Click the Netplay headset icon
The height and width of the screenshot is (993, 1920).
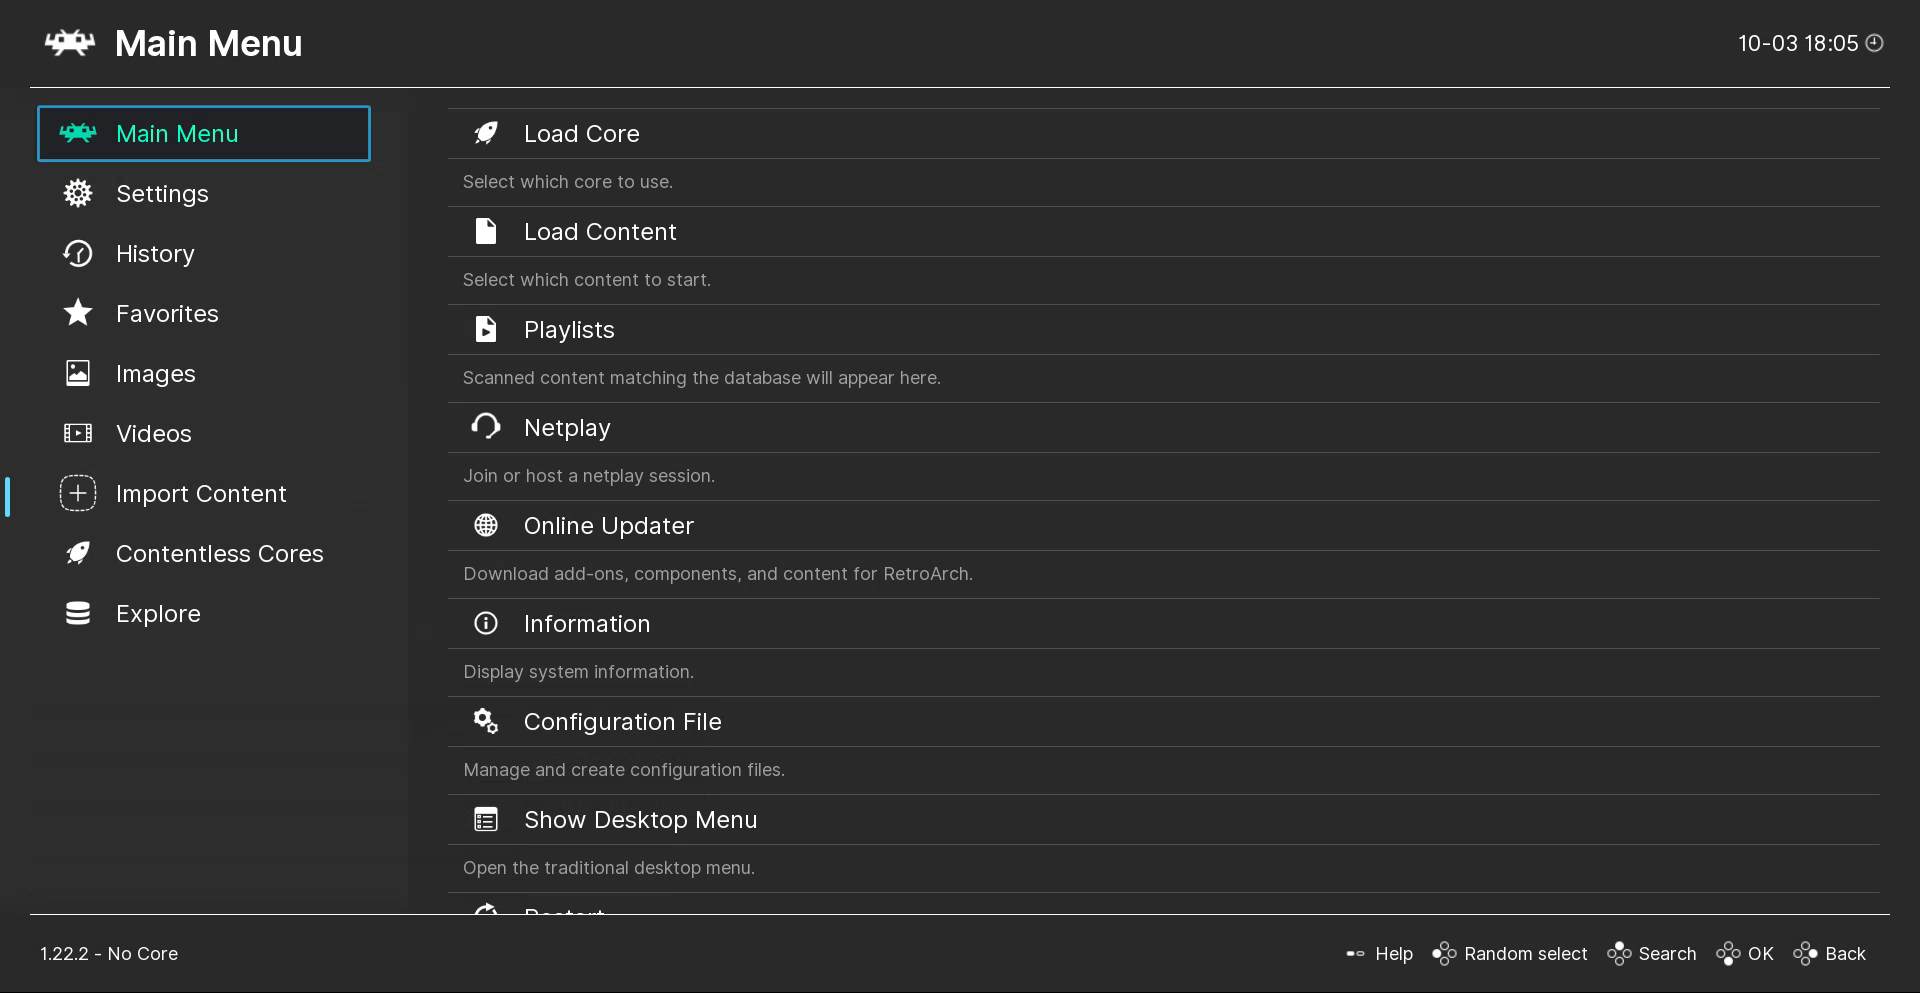click(486, 427)
